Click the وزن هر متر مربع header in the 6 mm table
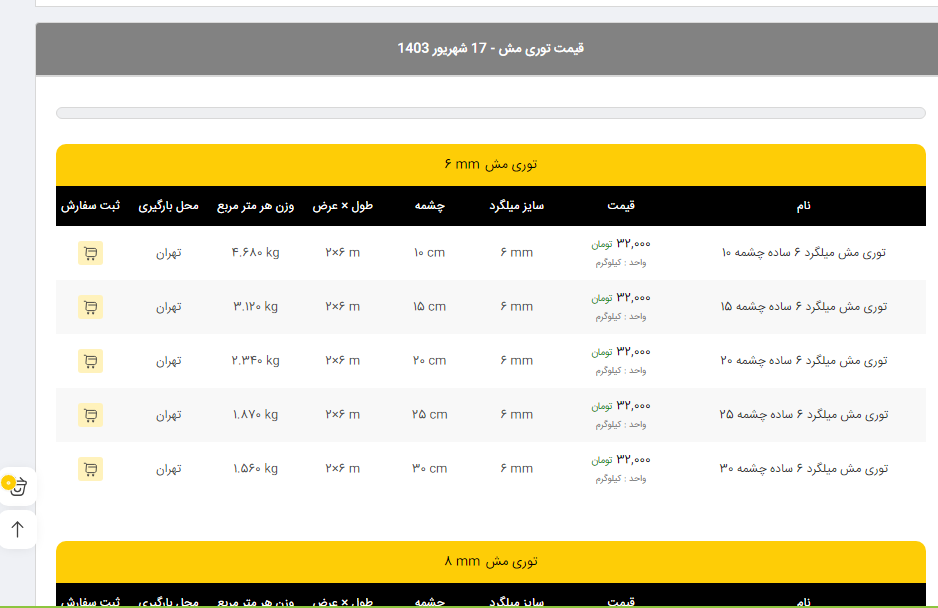The width and height of the screenshot is (938, 608). point(256,206)
